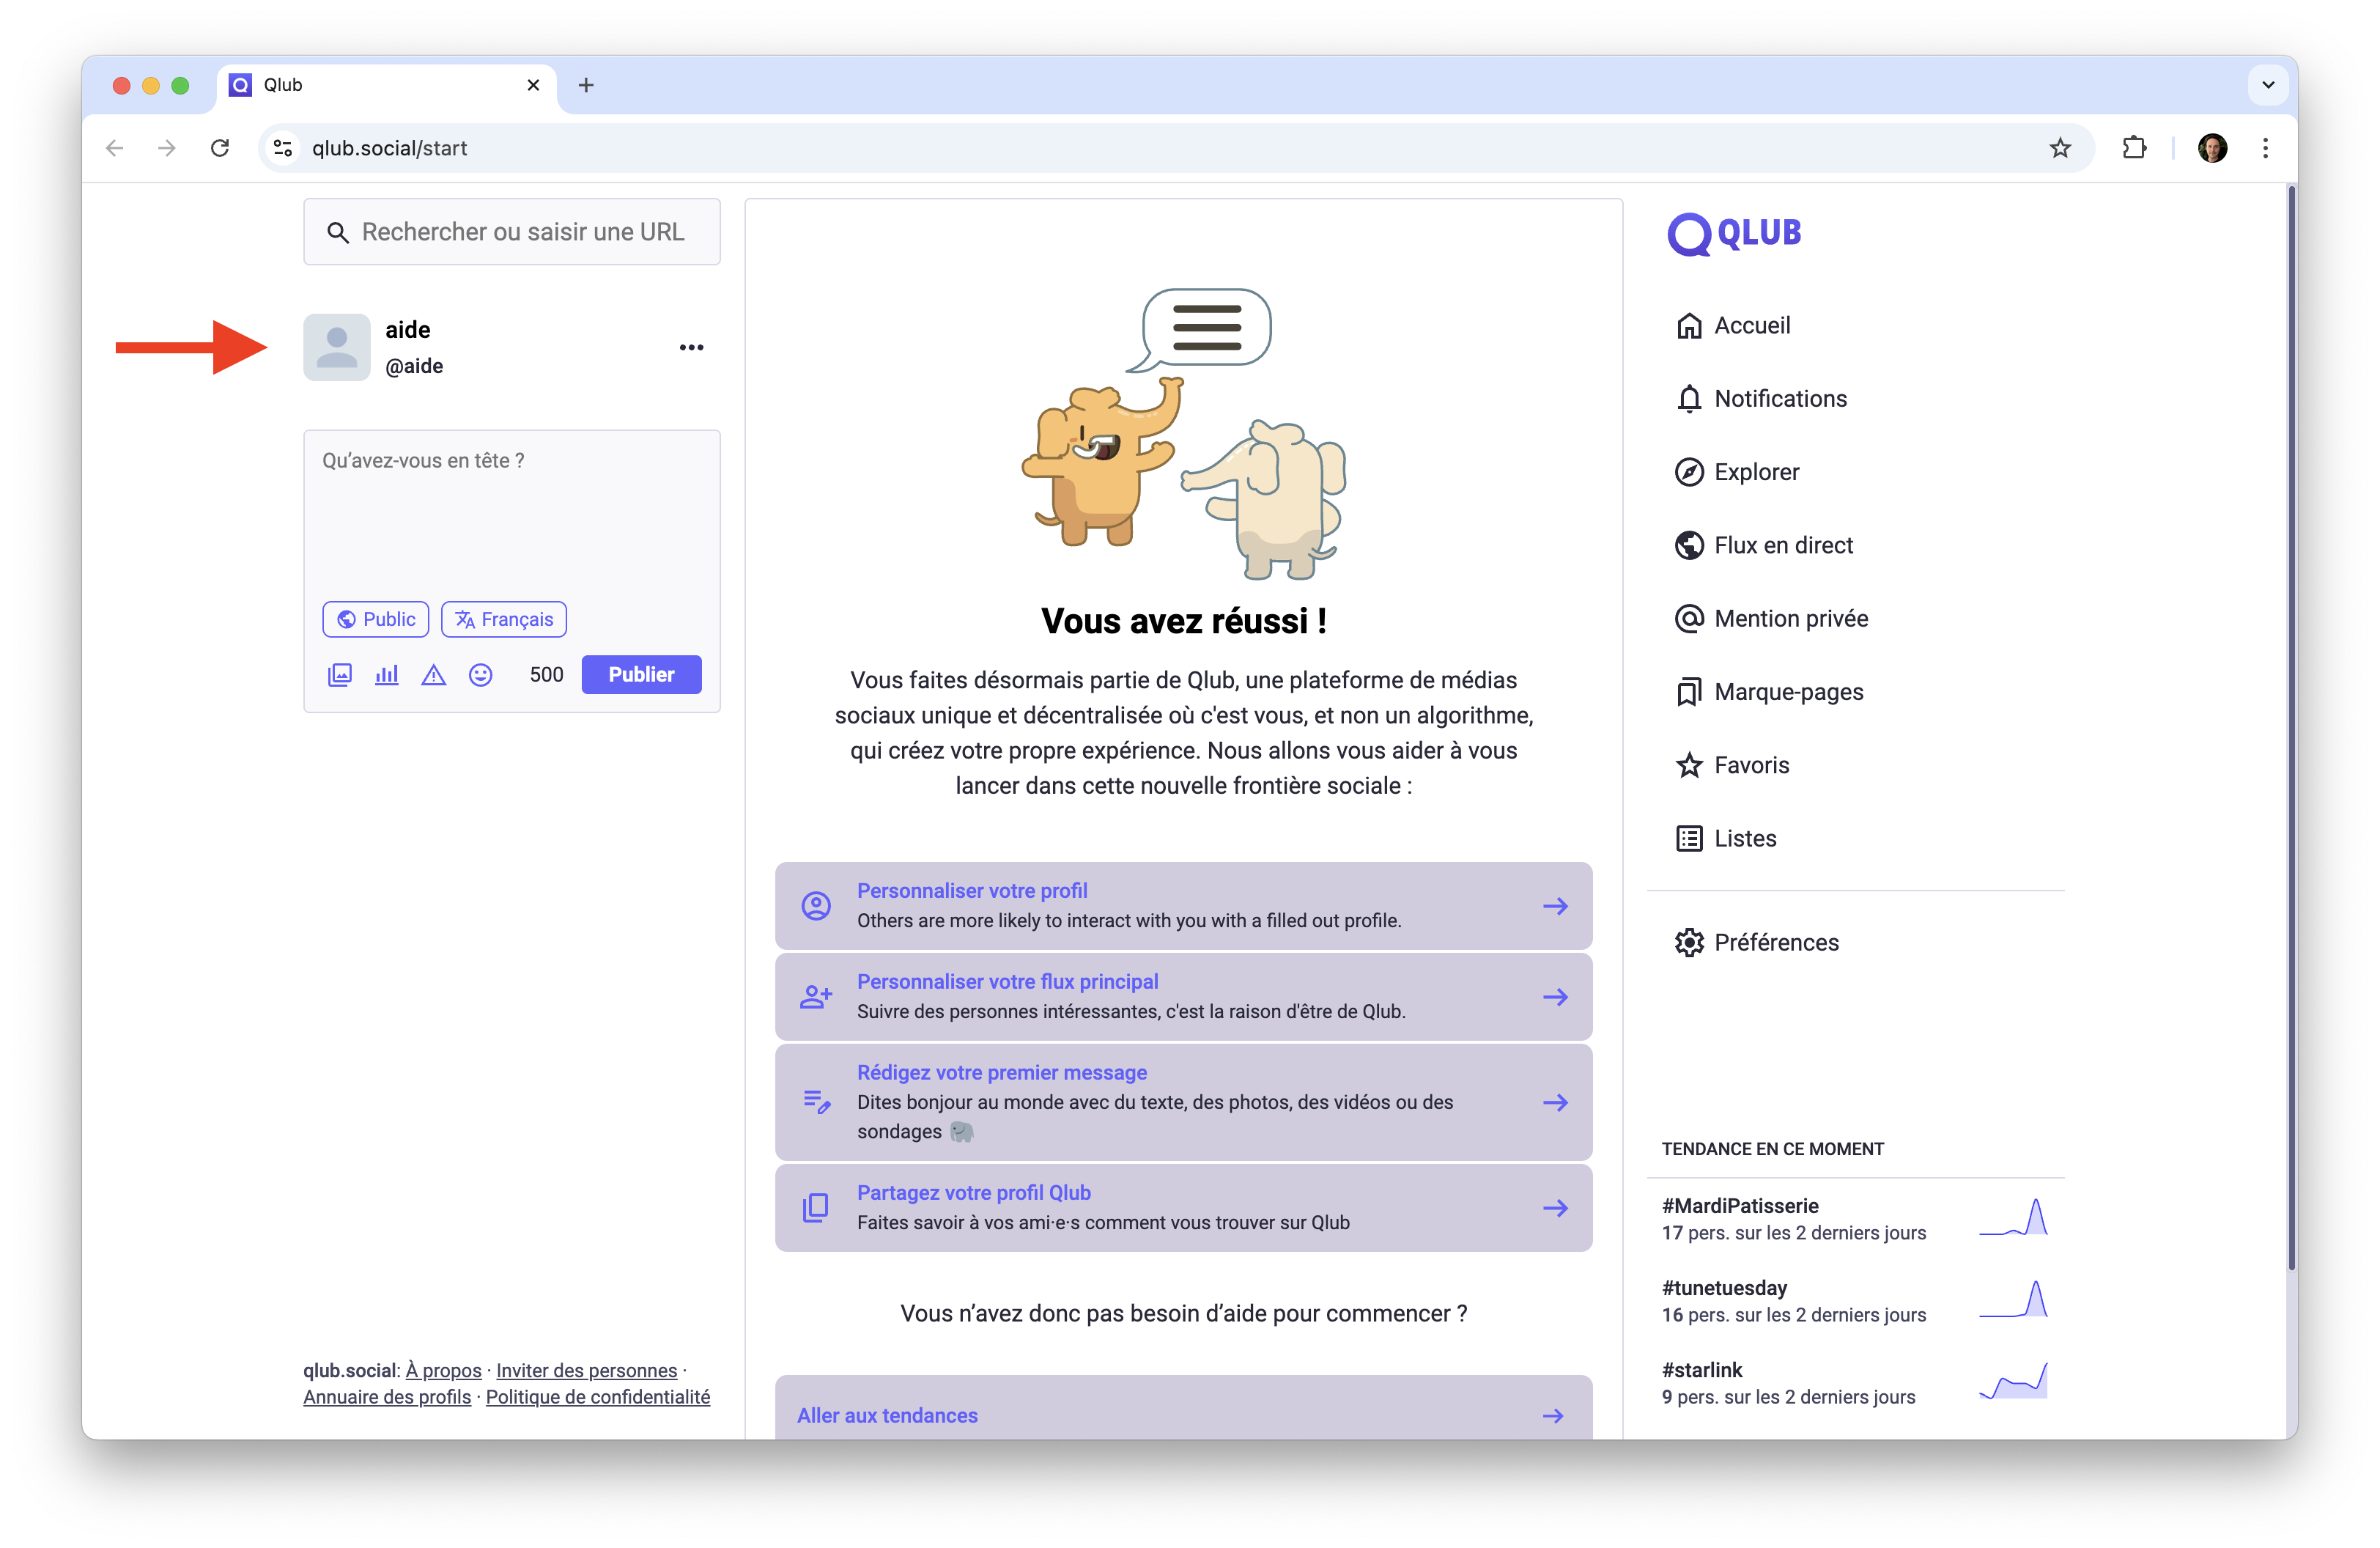Image resolution: width=2380 pixels, height=1548 pixels.
Task: Click arrow icon on Partagez votre profil row
Action: tap(1555, 1208)
